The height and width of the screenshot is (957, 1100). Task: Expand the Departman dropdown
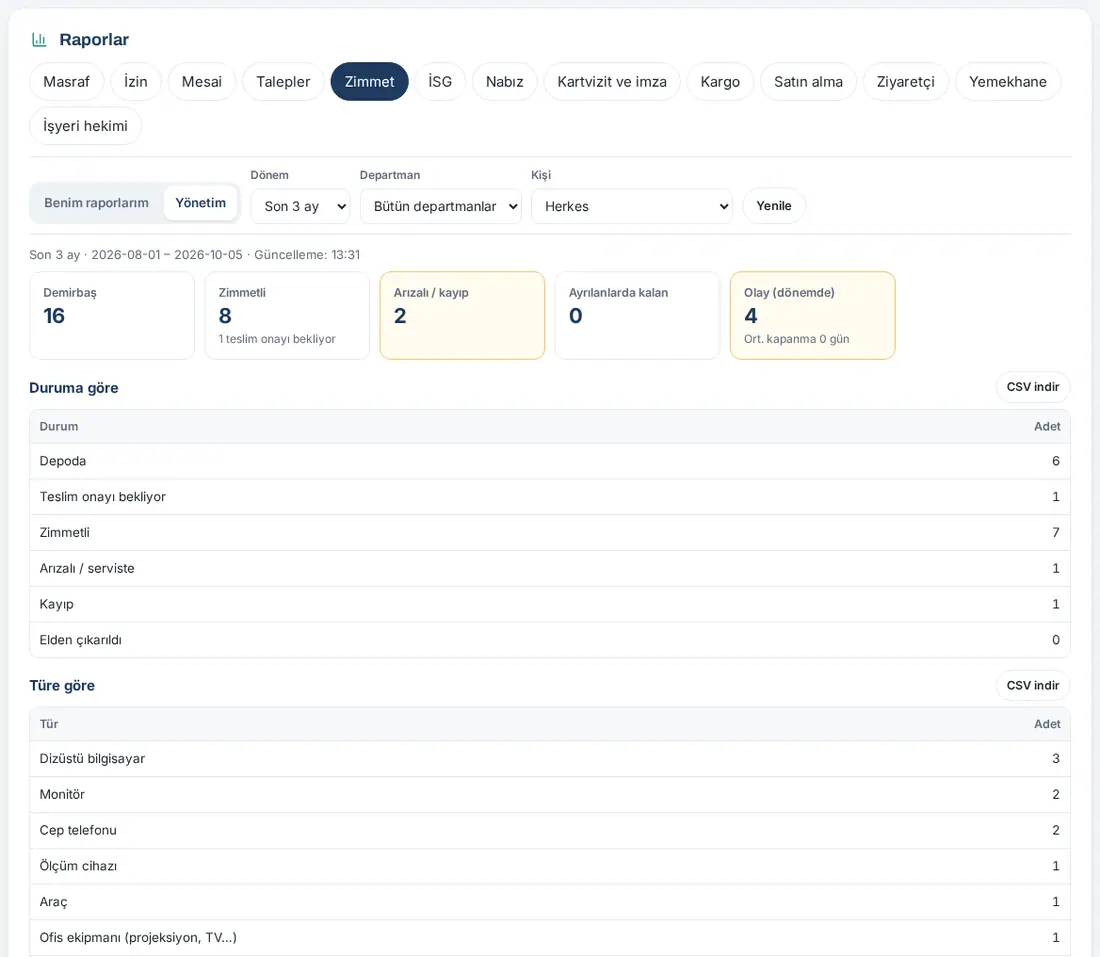coord(441,206)
